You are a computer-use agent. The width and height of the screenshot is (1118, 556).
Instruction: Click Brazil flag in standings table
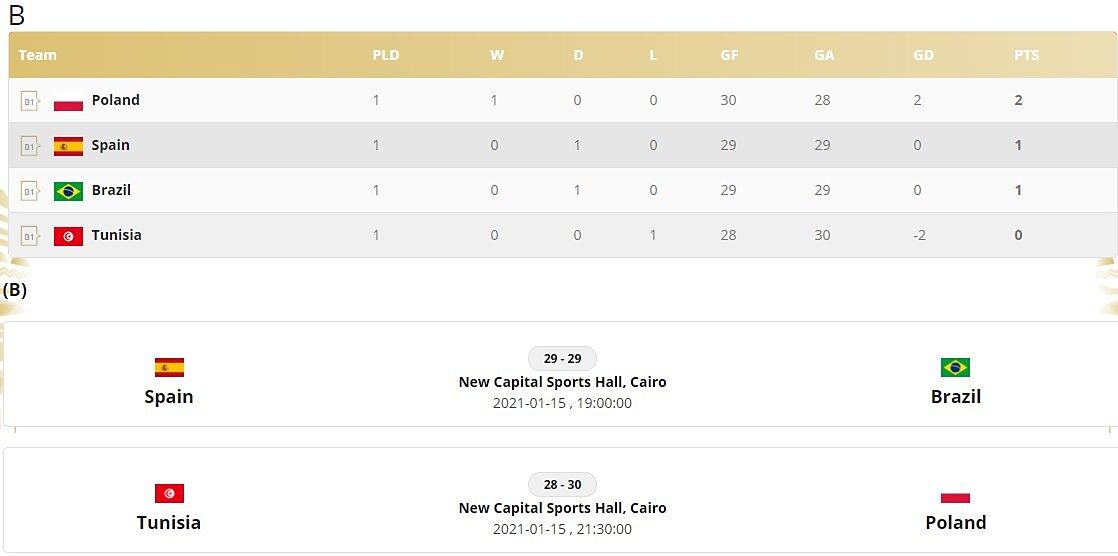tap(68, 191)
